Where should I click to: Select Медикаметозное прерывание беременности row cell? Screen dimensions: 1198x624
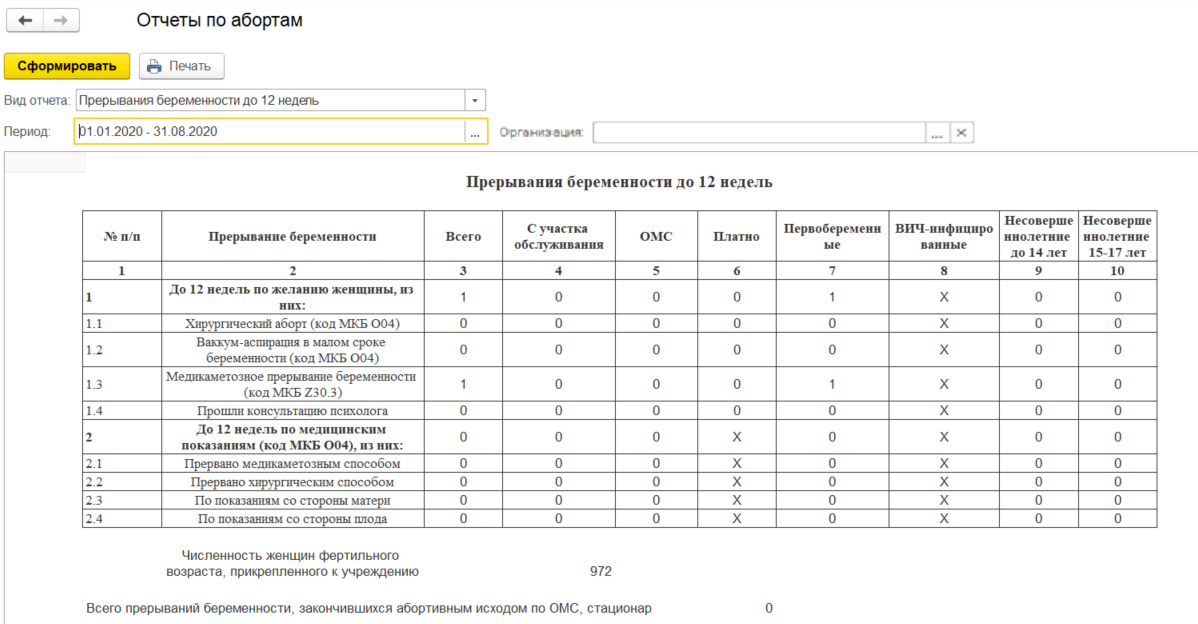(292, 384)
